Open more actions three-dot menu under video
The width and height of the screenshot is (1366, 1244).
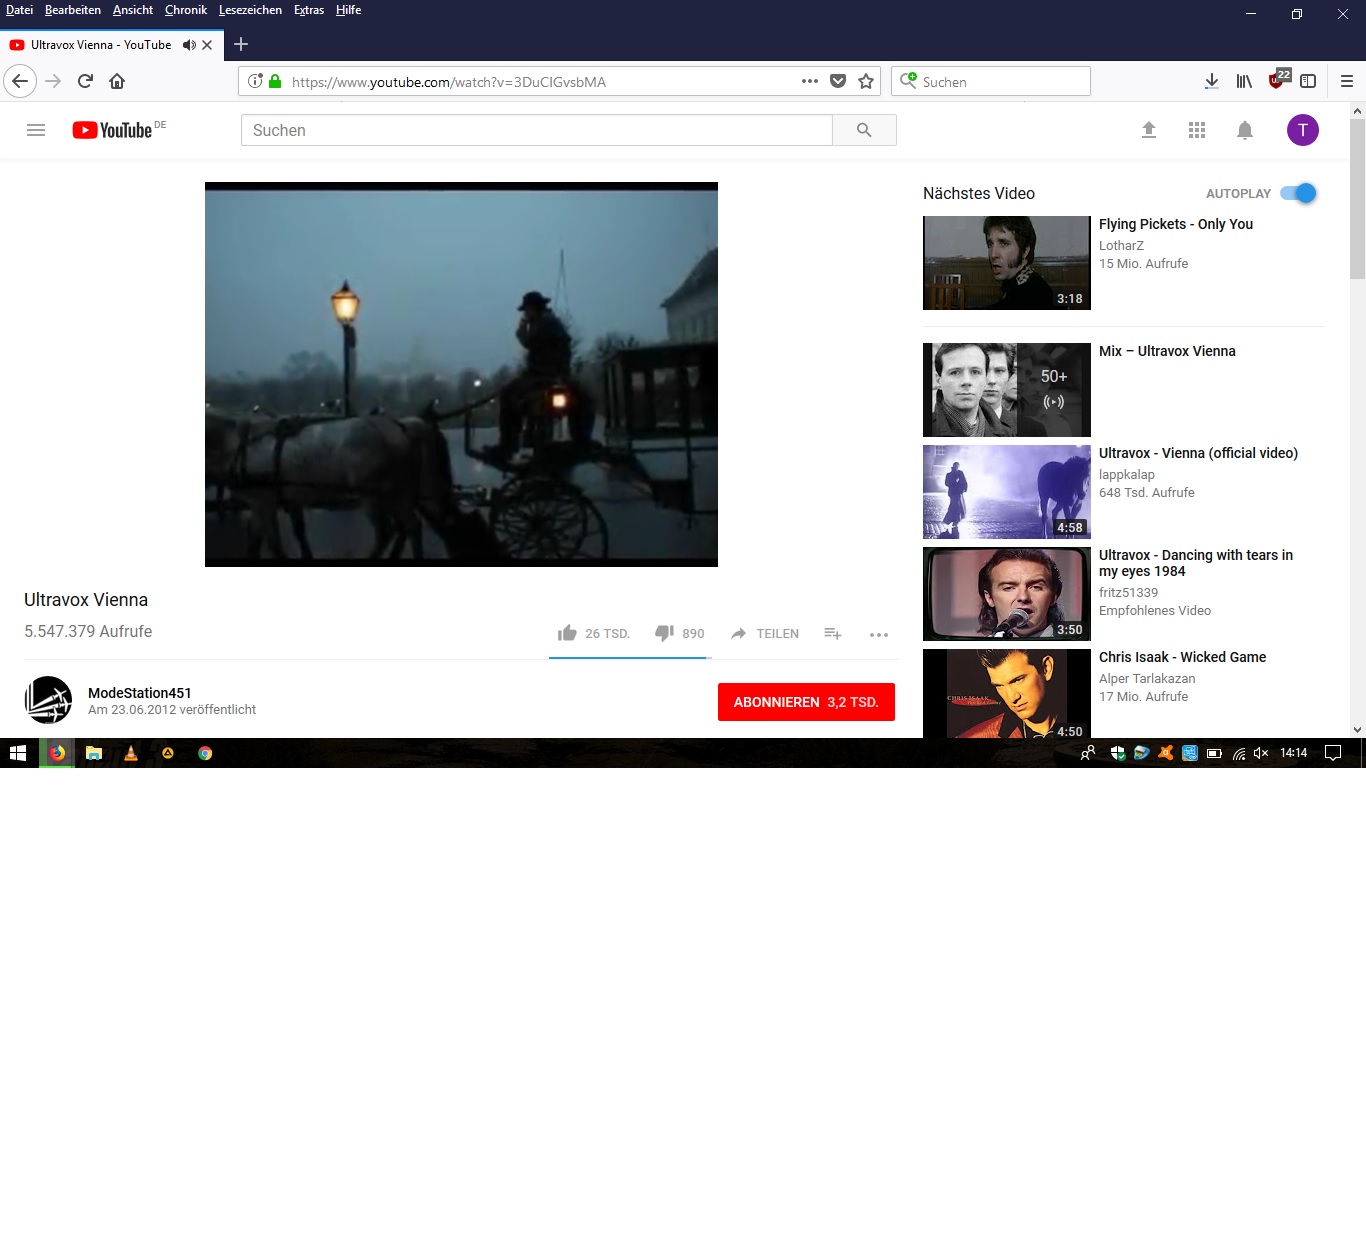[879, 634]
